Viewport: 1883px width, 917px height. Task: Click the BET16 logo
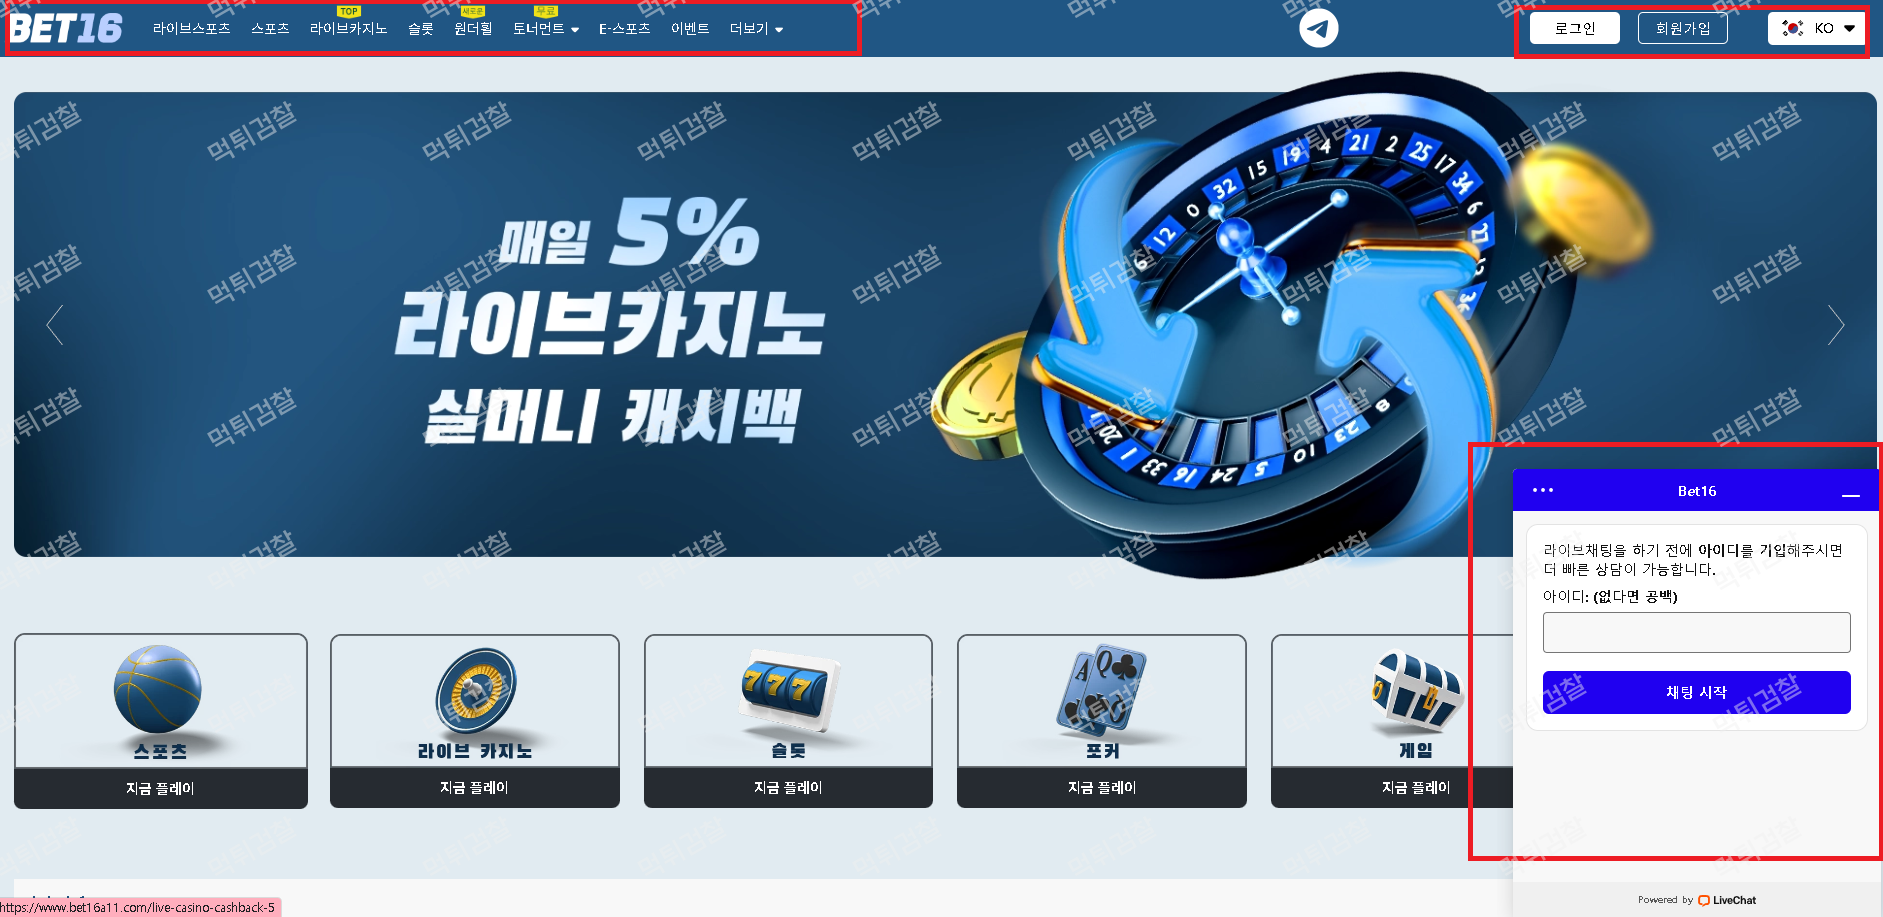pos(66,28)
